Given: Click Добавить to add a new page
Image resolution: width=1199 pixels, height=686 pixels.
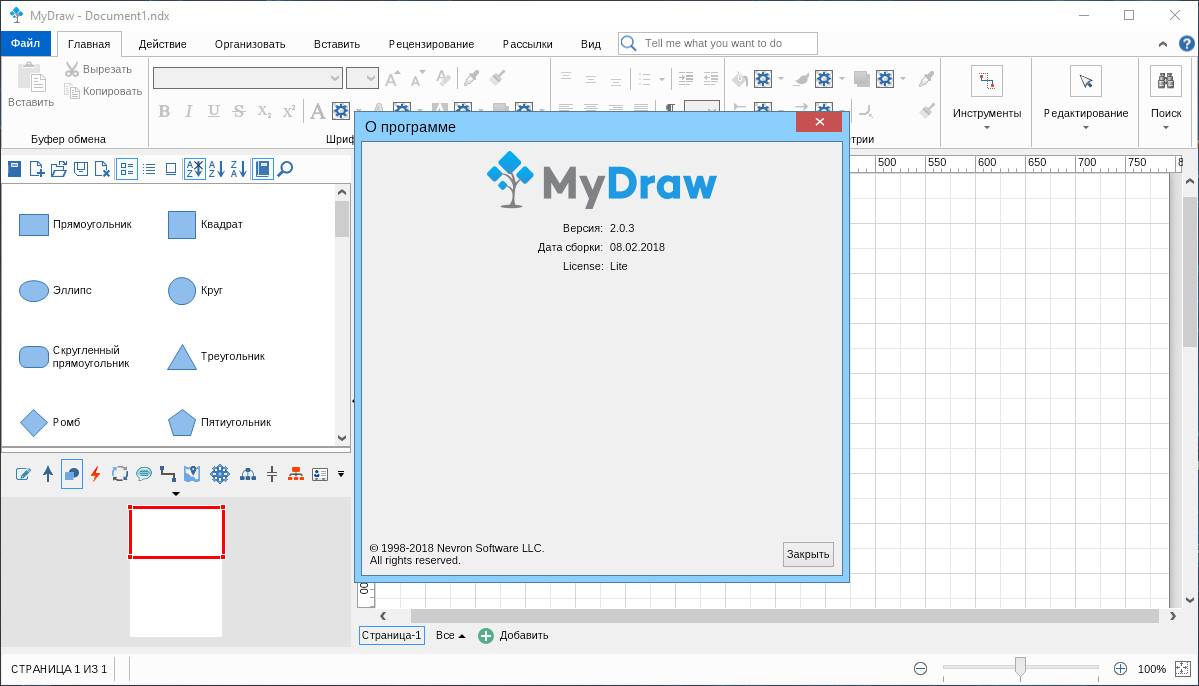Looking at the screenshot, I should (514, 635).
